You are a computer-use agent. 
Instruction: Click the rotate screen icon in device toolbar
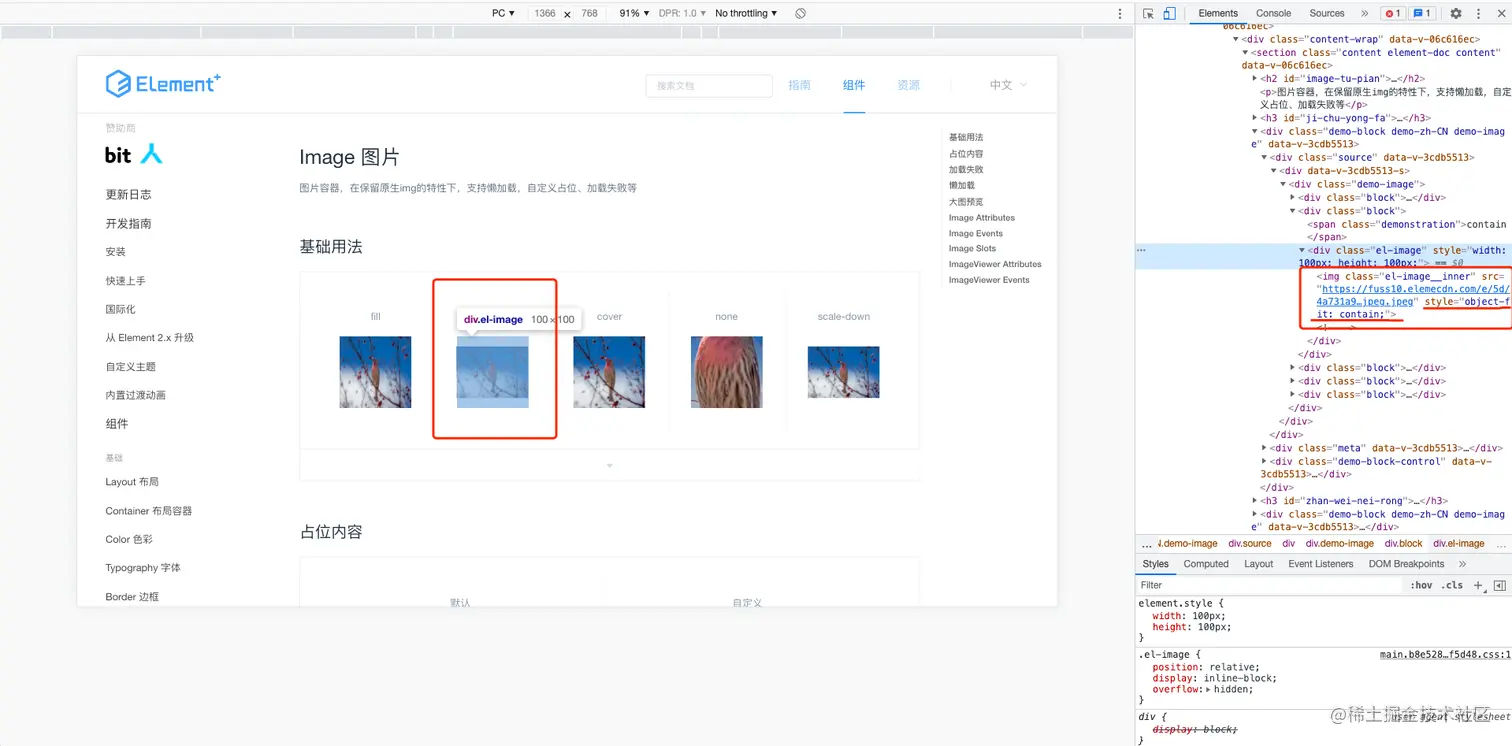(800, 13)
